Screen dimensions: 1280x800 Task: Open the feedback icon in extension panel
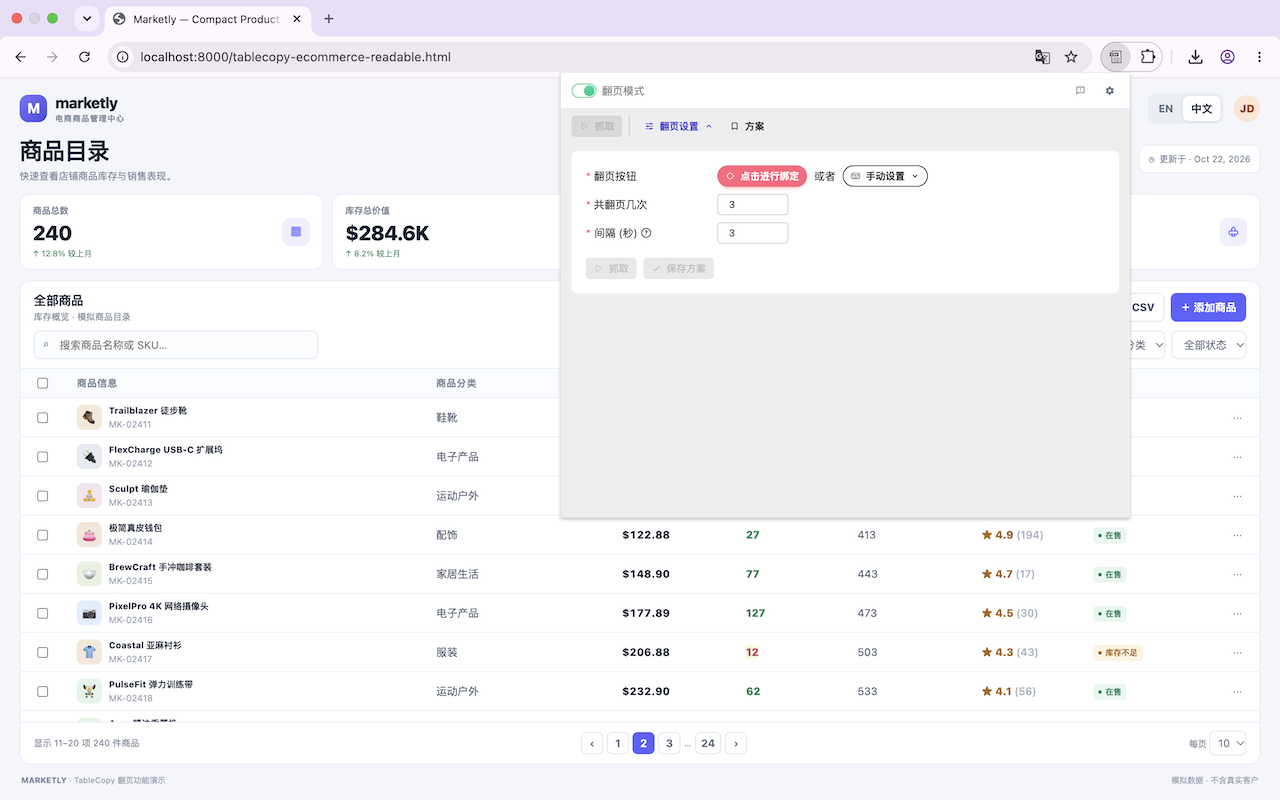[1080, 91]
